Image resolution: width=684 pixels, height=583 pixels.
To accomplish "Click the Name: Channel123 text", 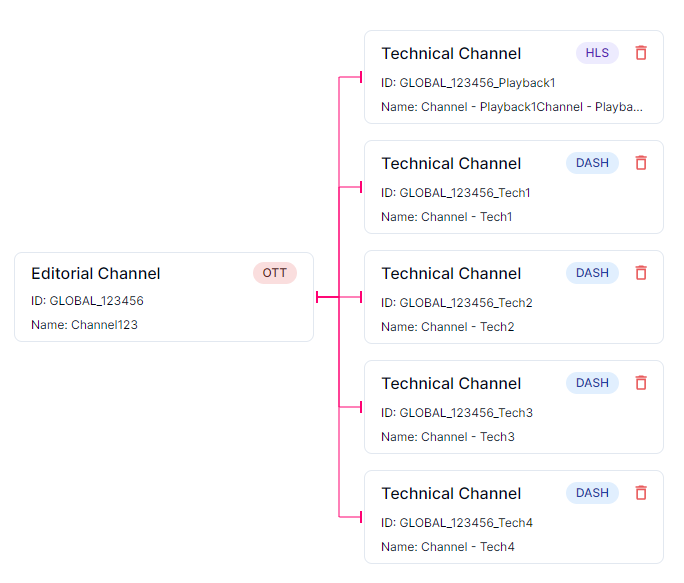I will pyautogui.click(x=84, y=325).
